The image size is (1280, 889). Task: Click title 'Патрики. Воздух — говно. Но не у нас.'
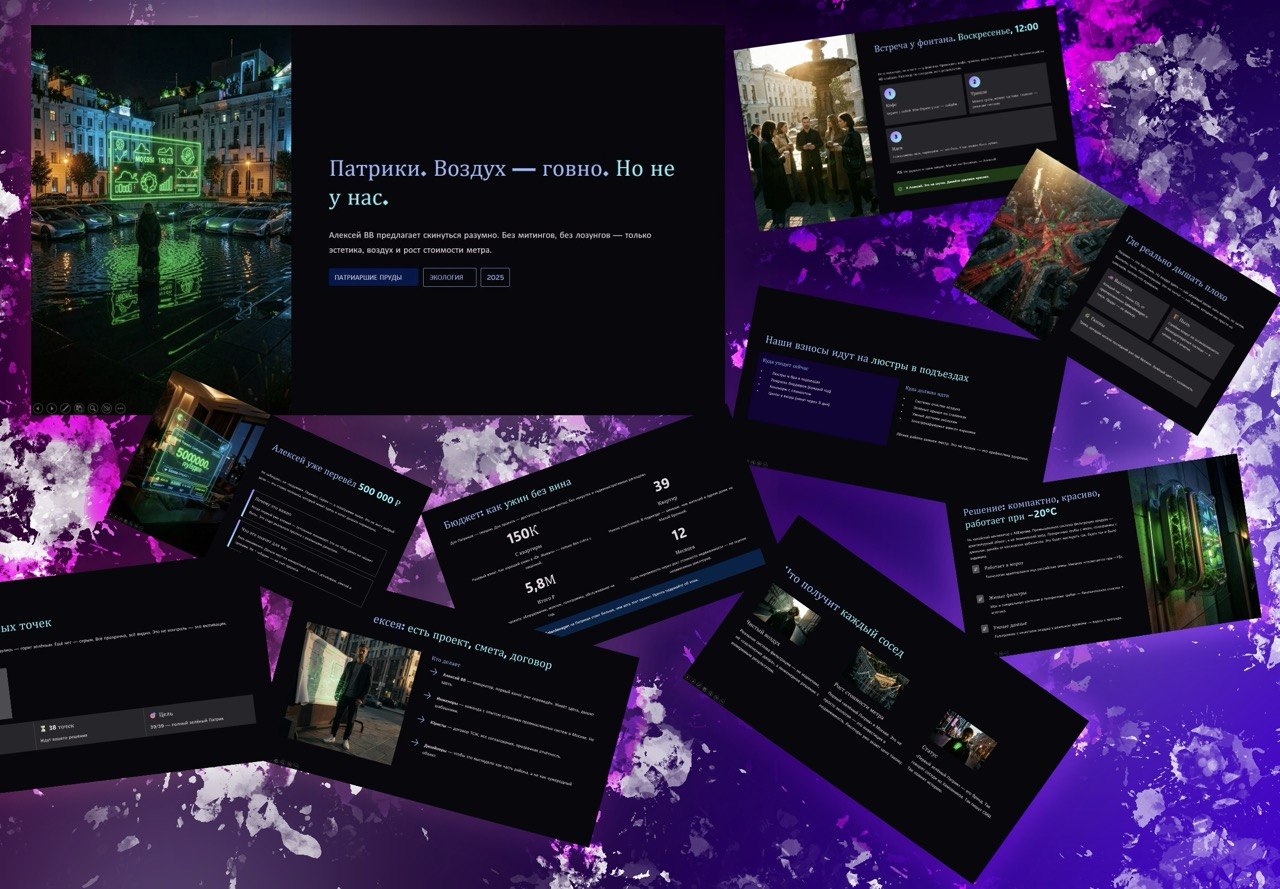[x=501, y=182]
